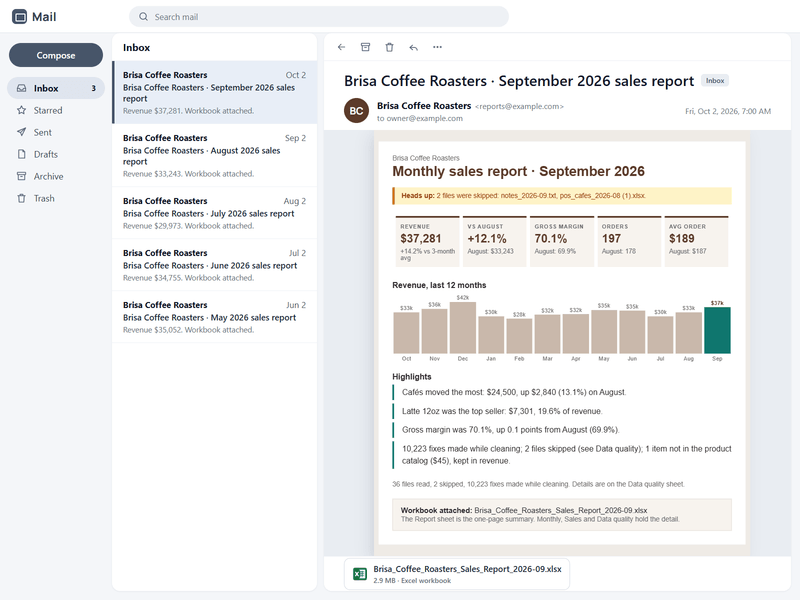Image resolution: width=800 pixels, height=600 pixels.
Task: Select the June 2026 sales report email
Action: pos(214,265)
